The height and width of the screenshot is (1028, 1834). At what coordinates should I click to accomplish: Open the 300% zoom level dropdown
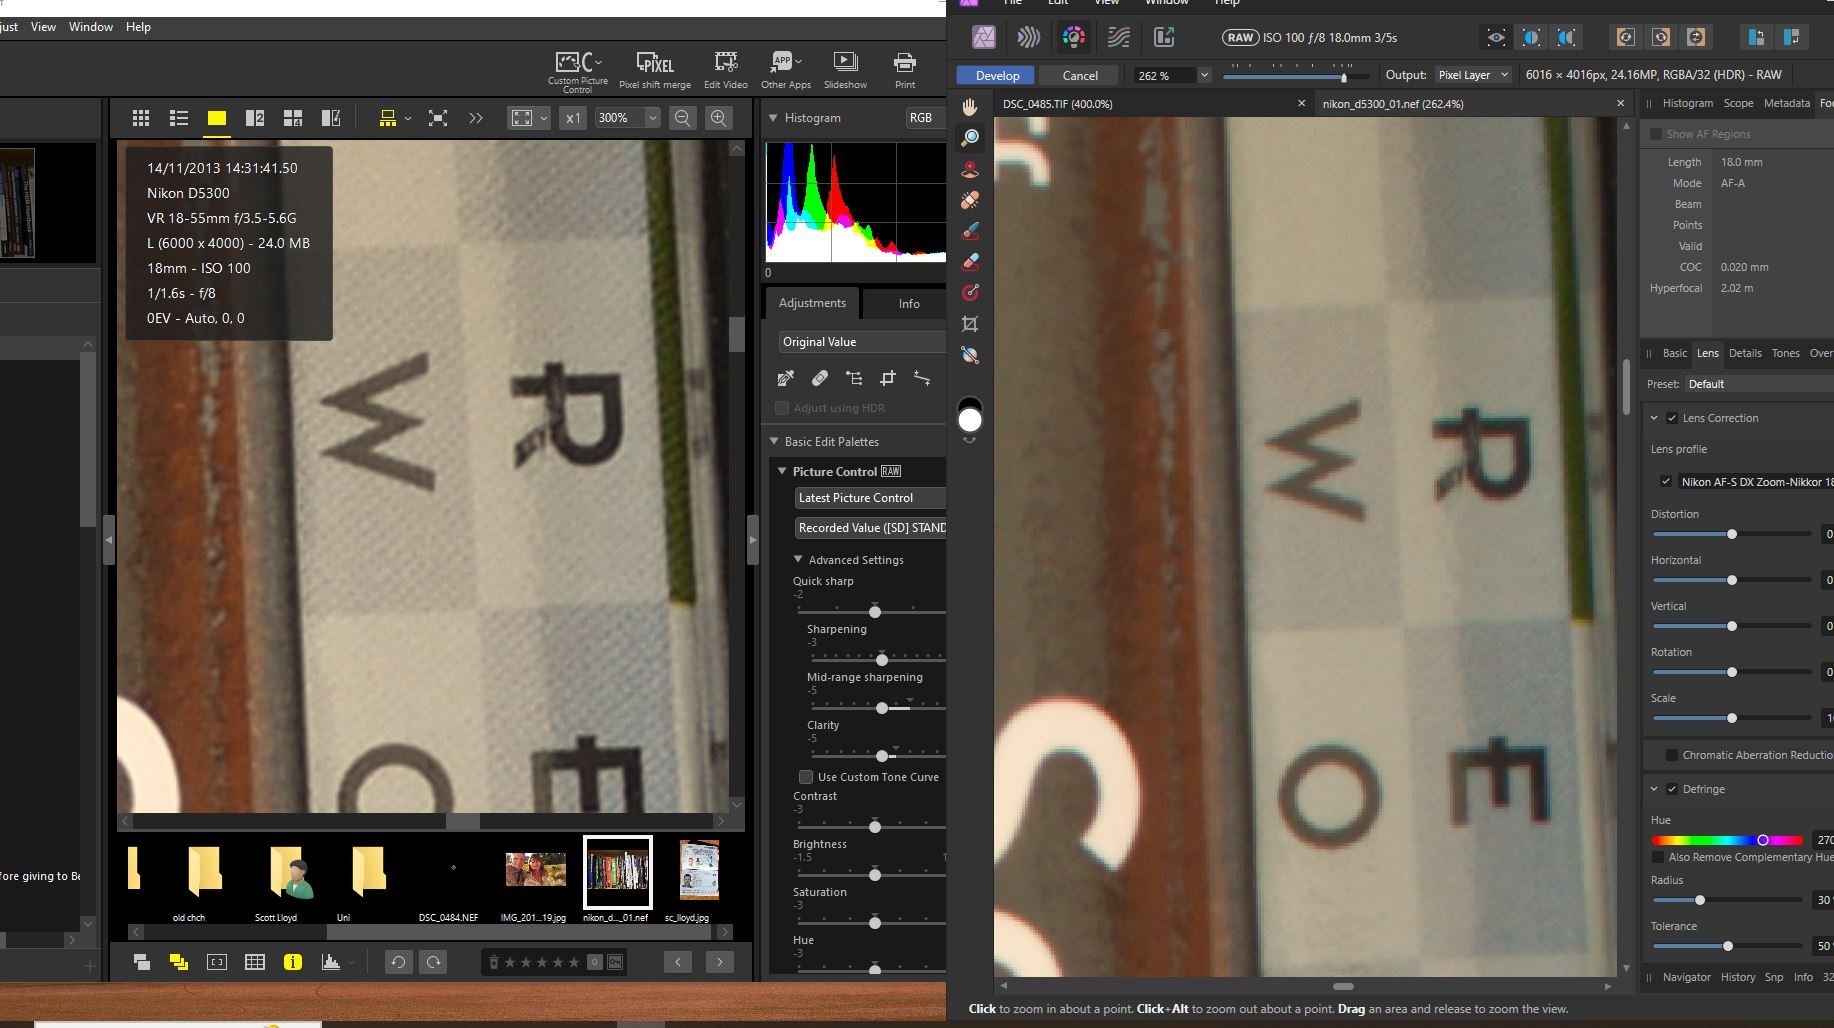click(653, 118)
